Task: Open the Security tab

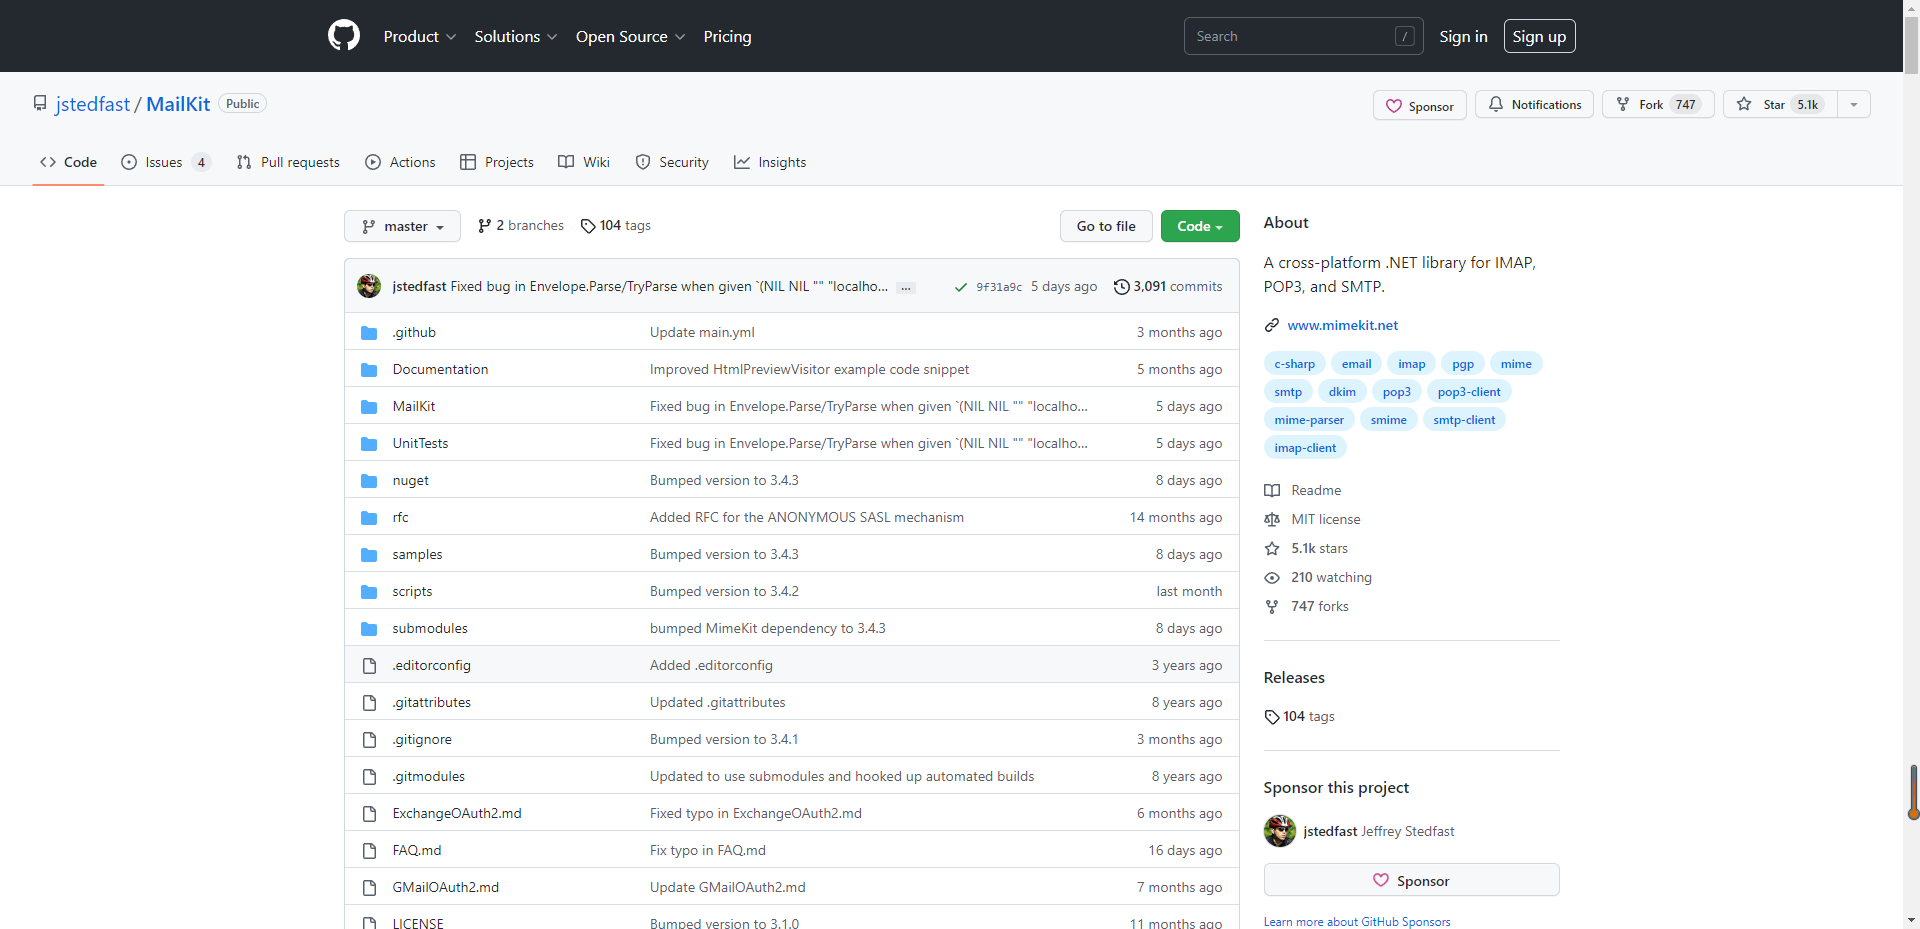Action: [672, 162]
